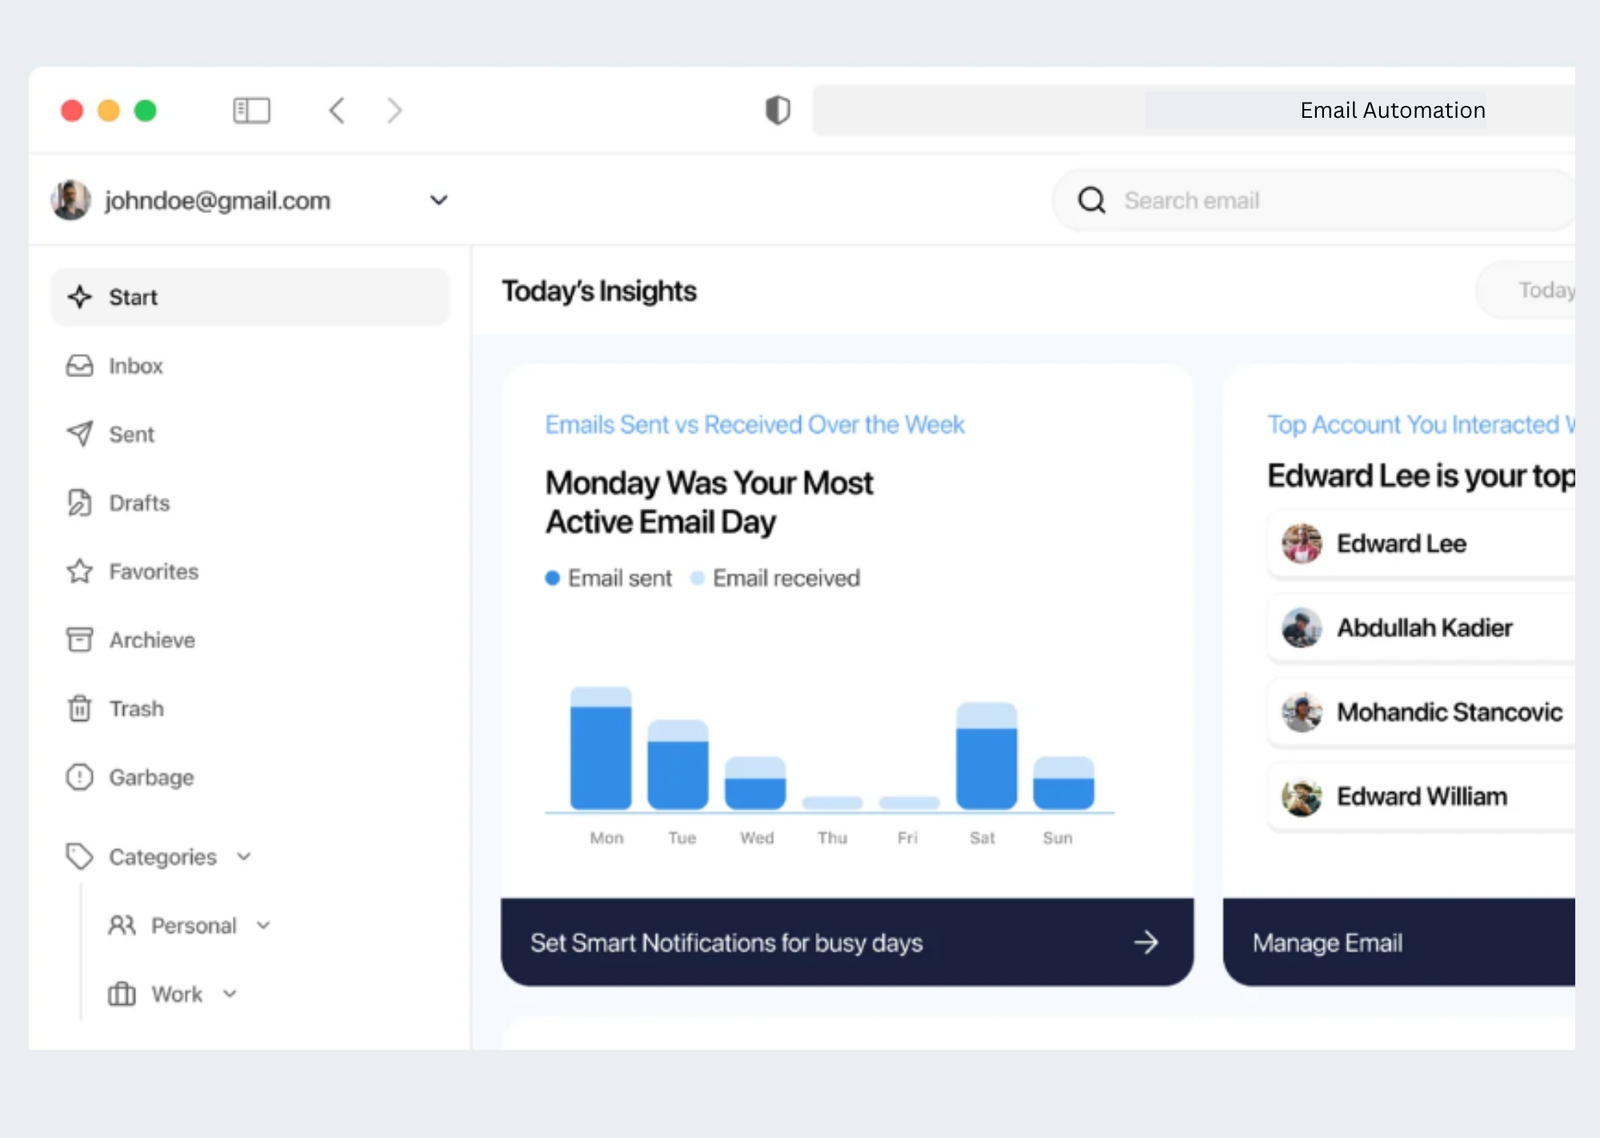
Task: Collapse the Categories section chevron
Action: tap(244, 857)
